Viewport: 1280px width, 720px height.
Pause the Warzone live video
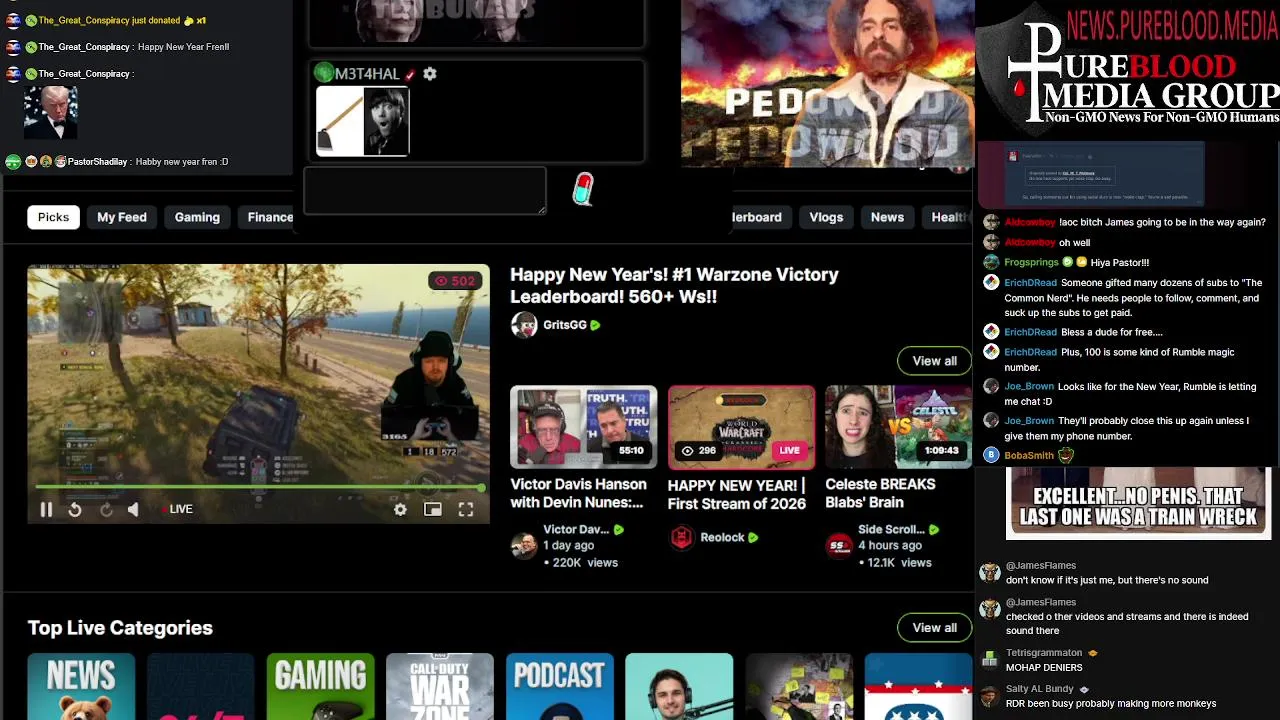pyautogui.click(x=46, y=509)
